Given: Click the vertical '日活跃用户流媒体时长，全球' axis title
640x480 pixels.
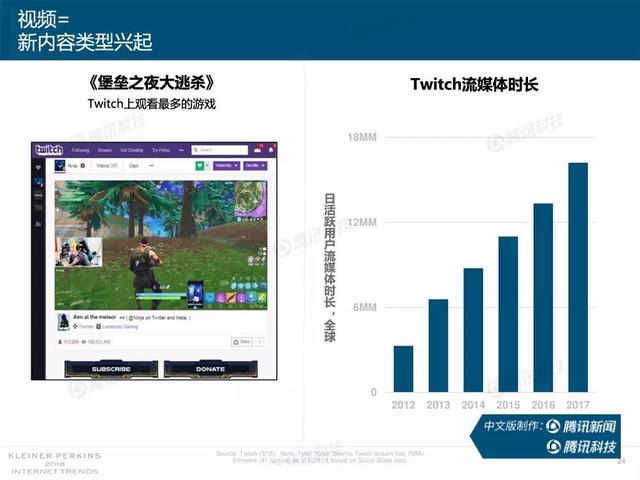Looking at the screenshot, I should (x=330, y=268).
